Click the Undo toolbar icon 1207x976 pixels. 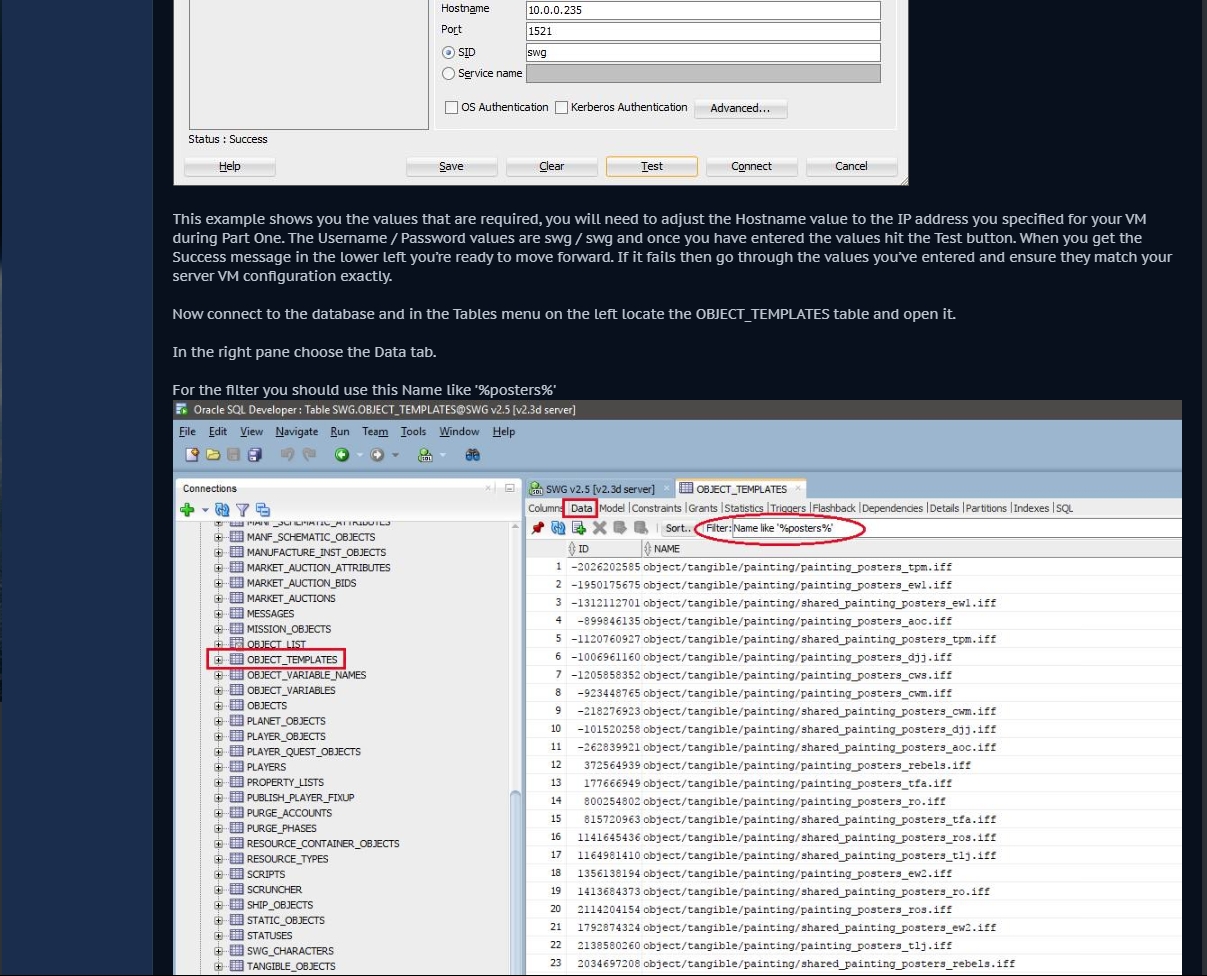coord(287,455)
